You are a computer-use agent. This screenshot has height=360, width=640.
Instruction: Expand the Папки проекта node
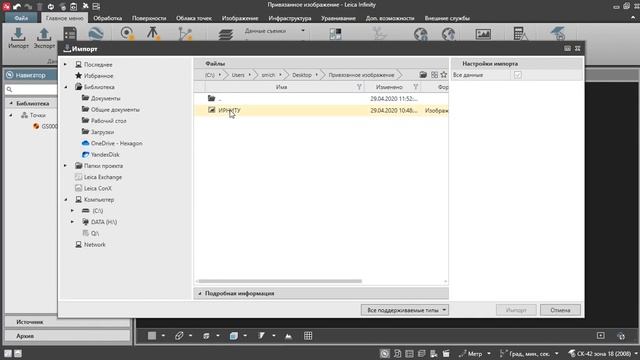65,166
